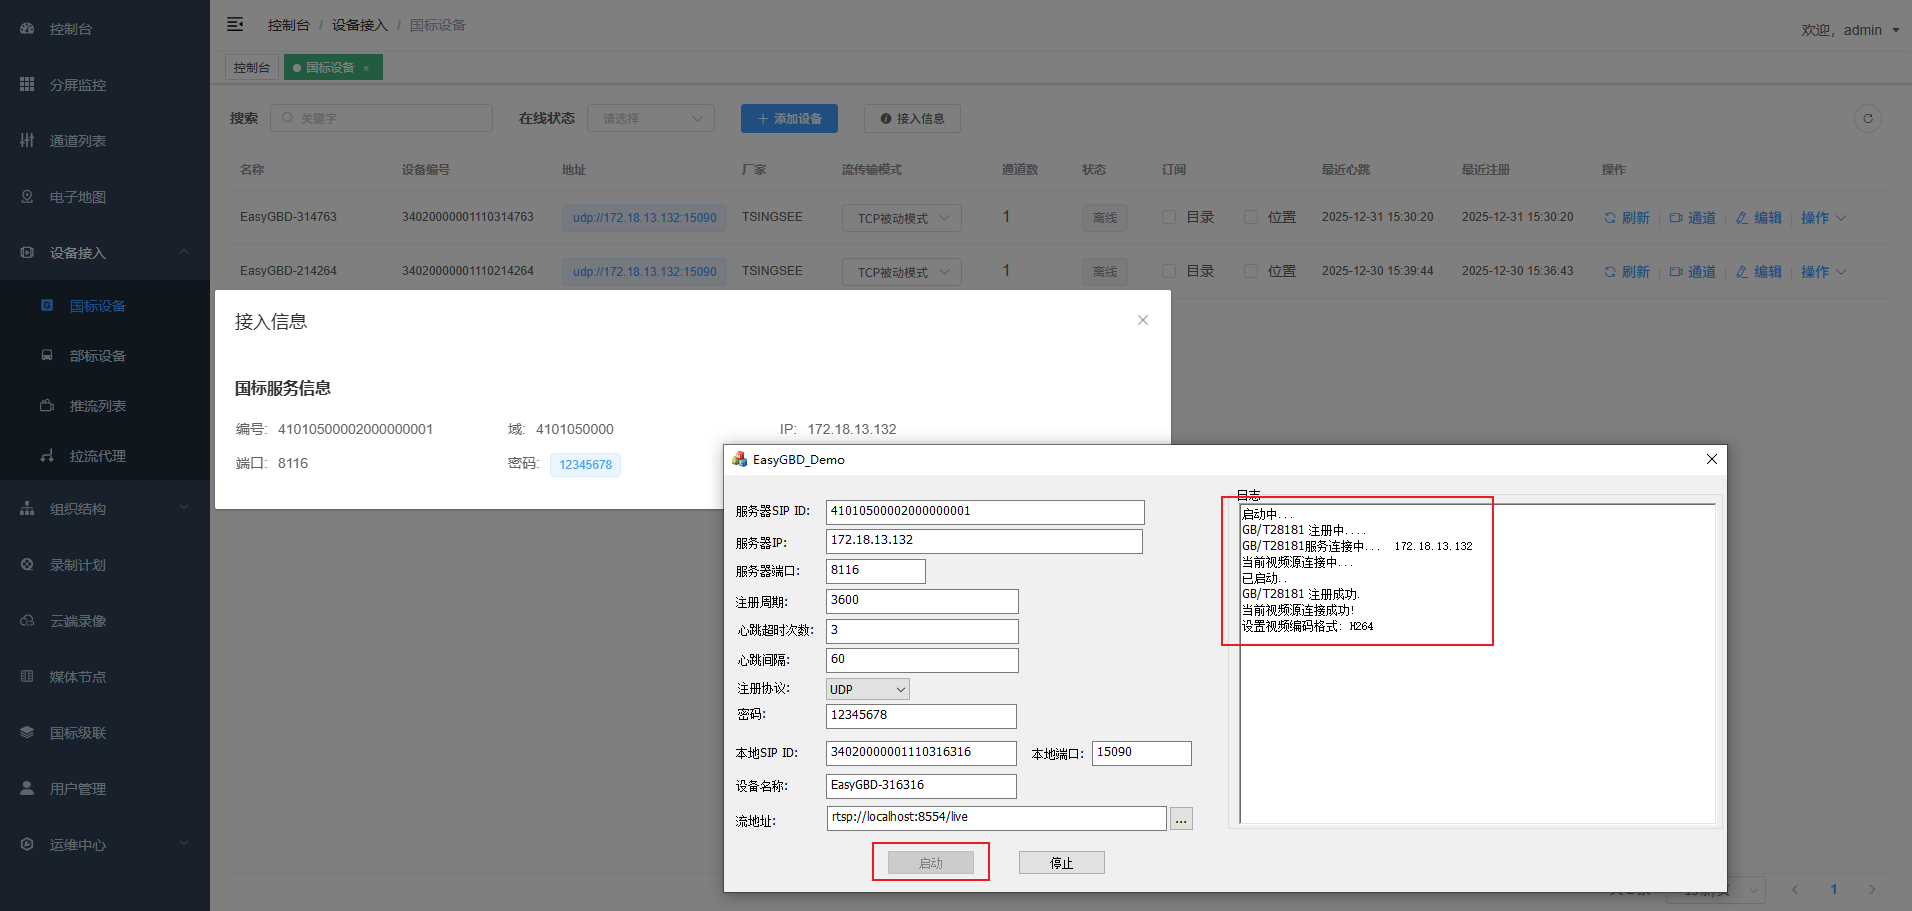Open stream mode dropdown for EasyGBD-314763
1912x911 pixels.
(x=902, y=218)
